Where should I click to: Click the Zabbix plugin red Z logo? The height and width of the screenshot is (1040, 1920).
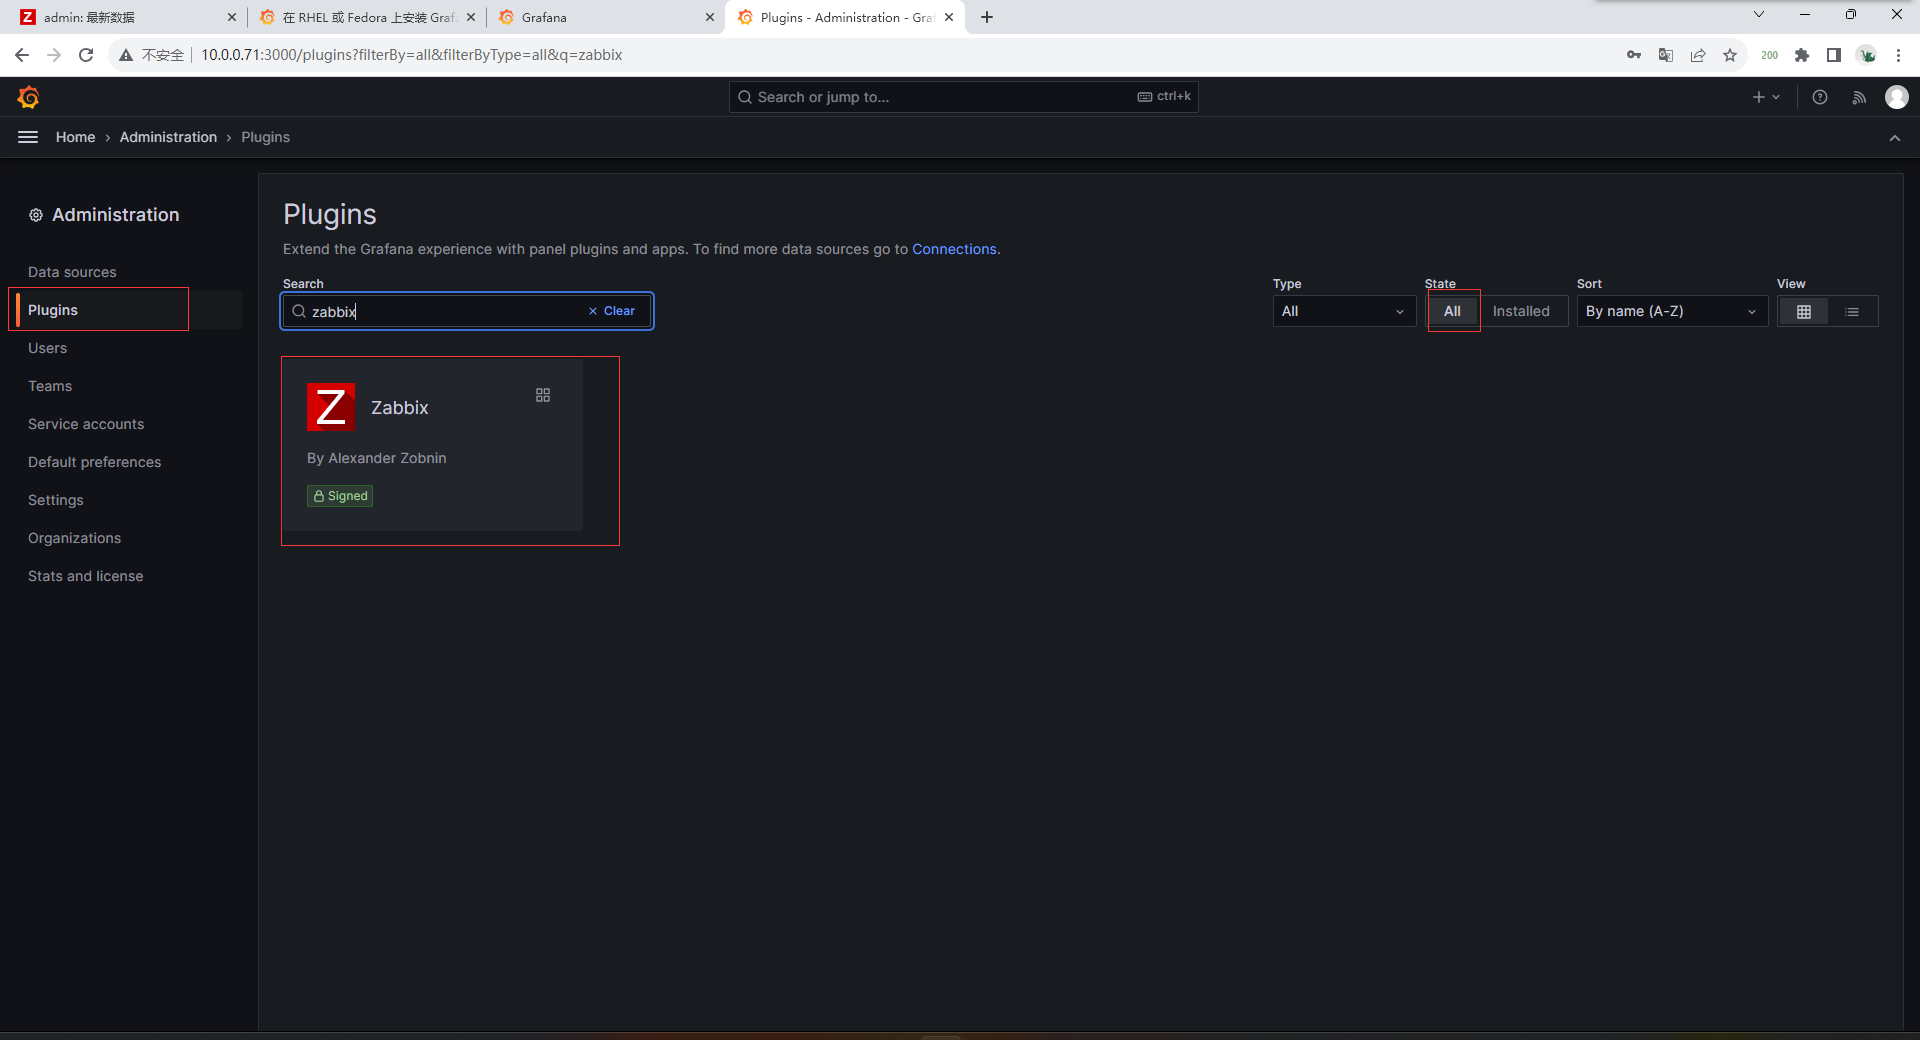click(x=331, y=407)
